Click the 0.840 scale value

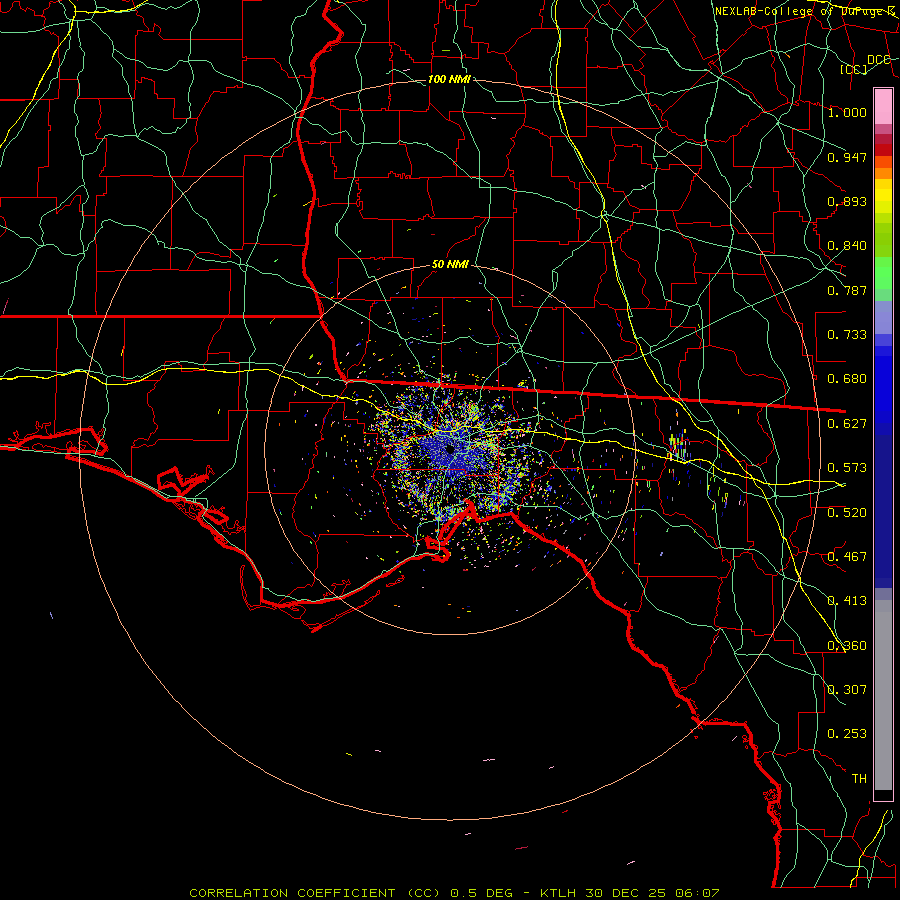tap(847, 246)
